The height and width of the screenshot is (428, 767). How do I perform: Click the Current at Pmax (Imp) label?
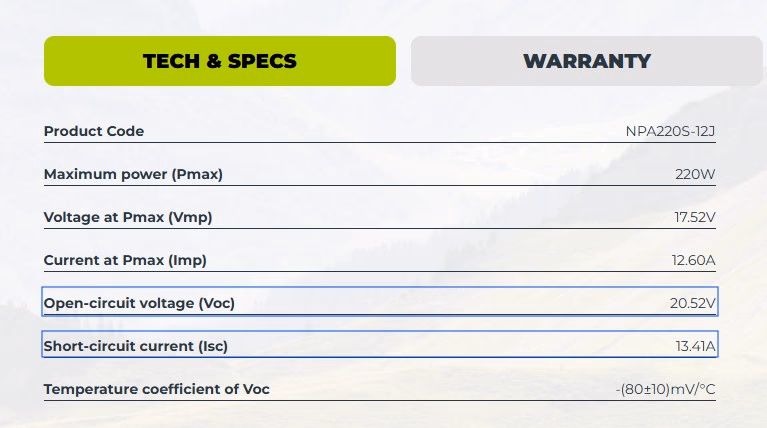click(125, 260)
